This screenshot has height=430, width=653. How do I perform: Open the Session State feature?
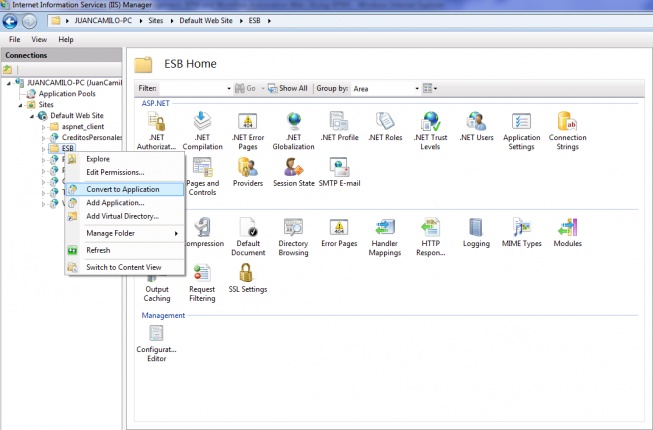click(294, 173)
